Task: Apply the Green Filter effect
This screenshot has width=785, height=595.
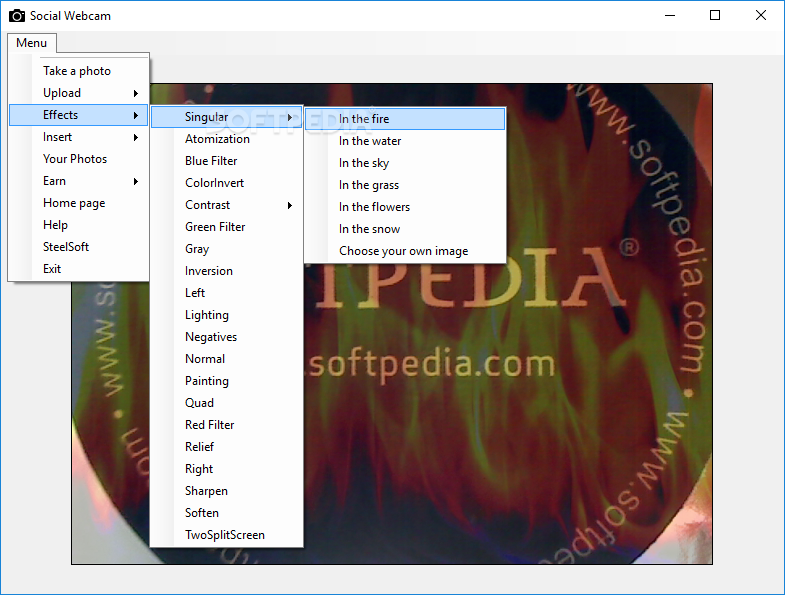Action: point(227,227)
